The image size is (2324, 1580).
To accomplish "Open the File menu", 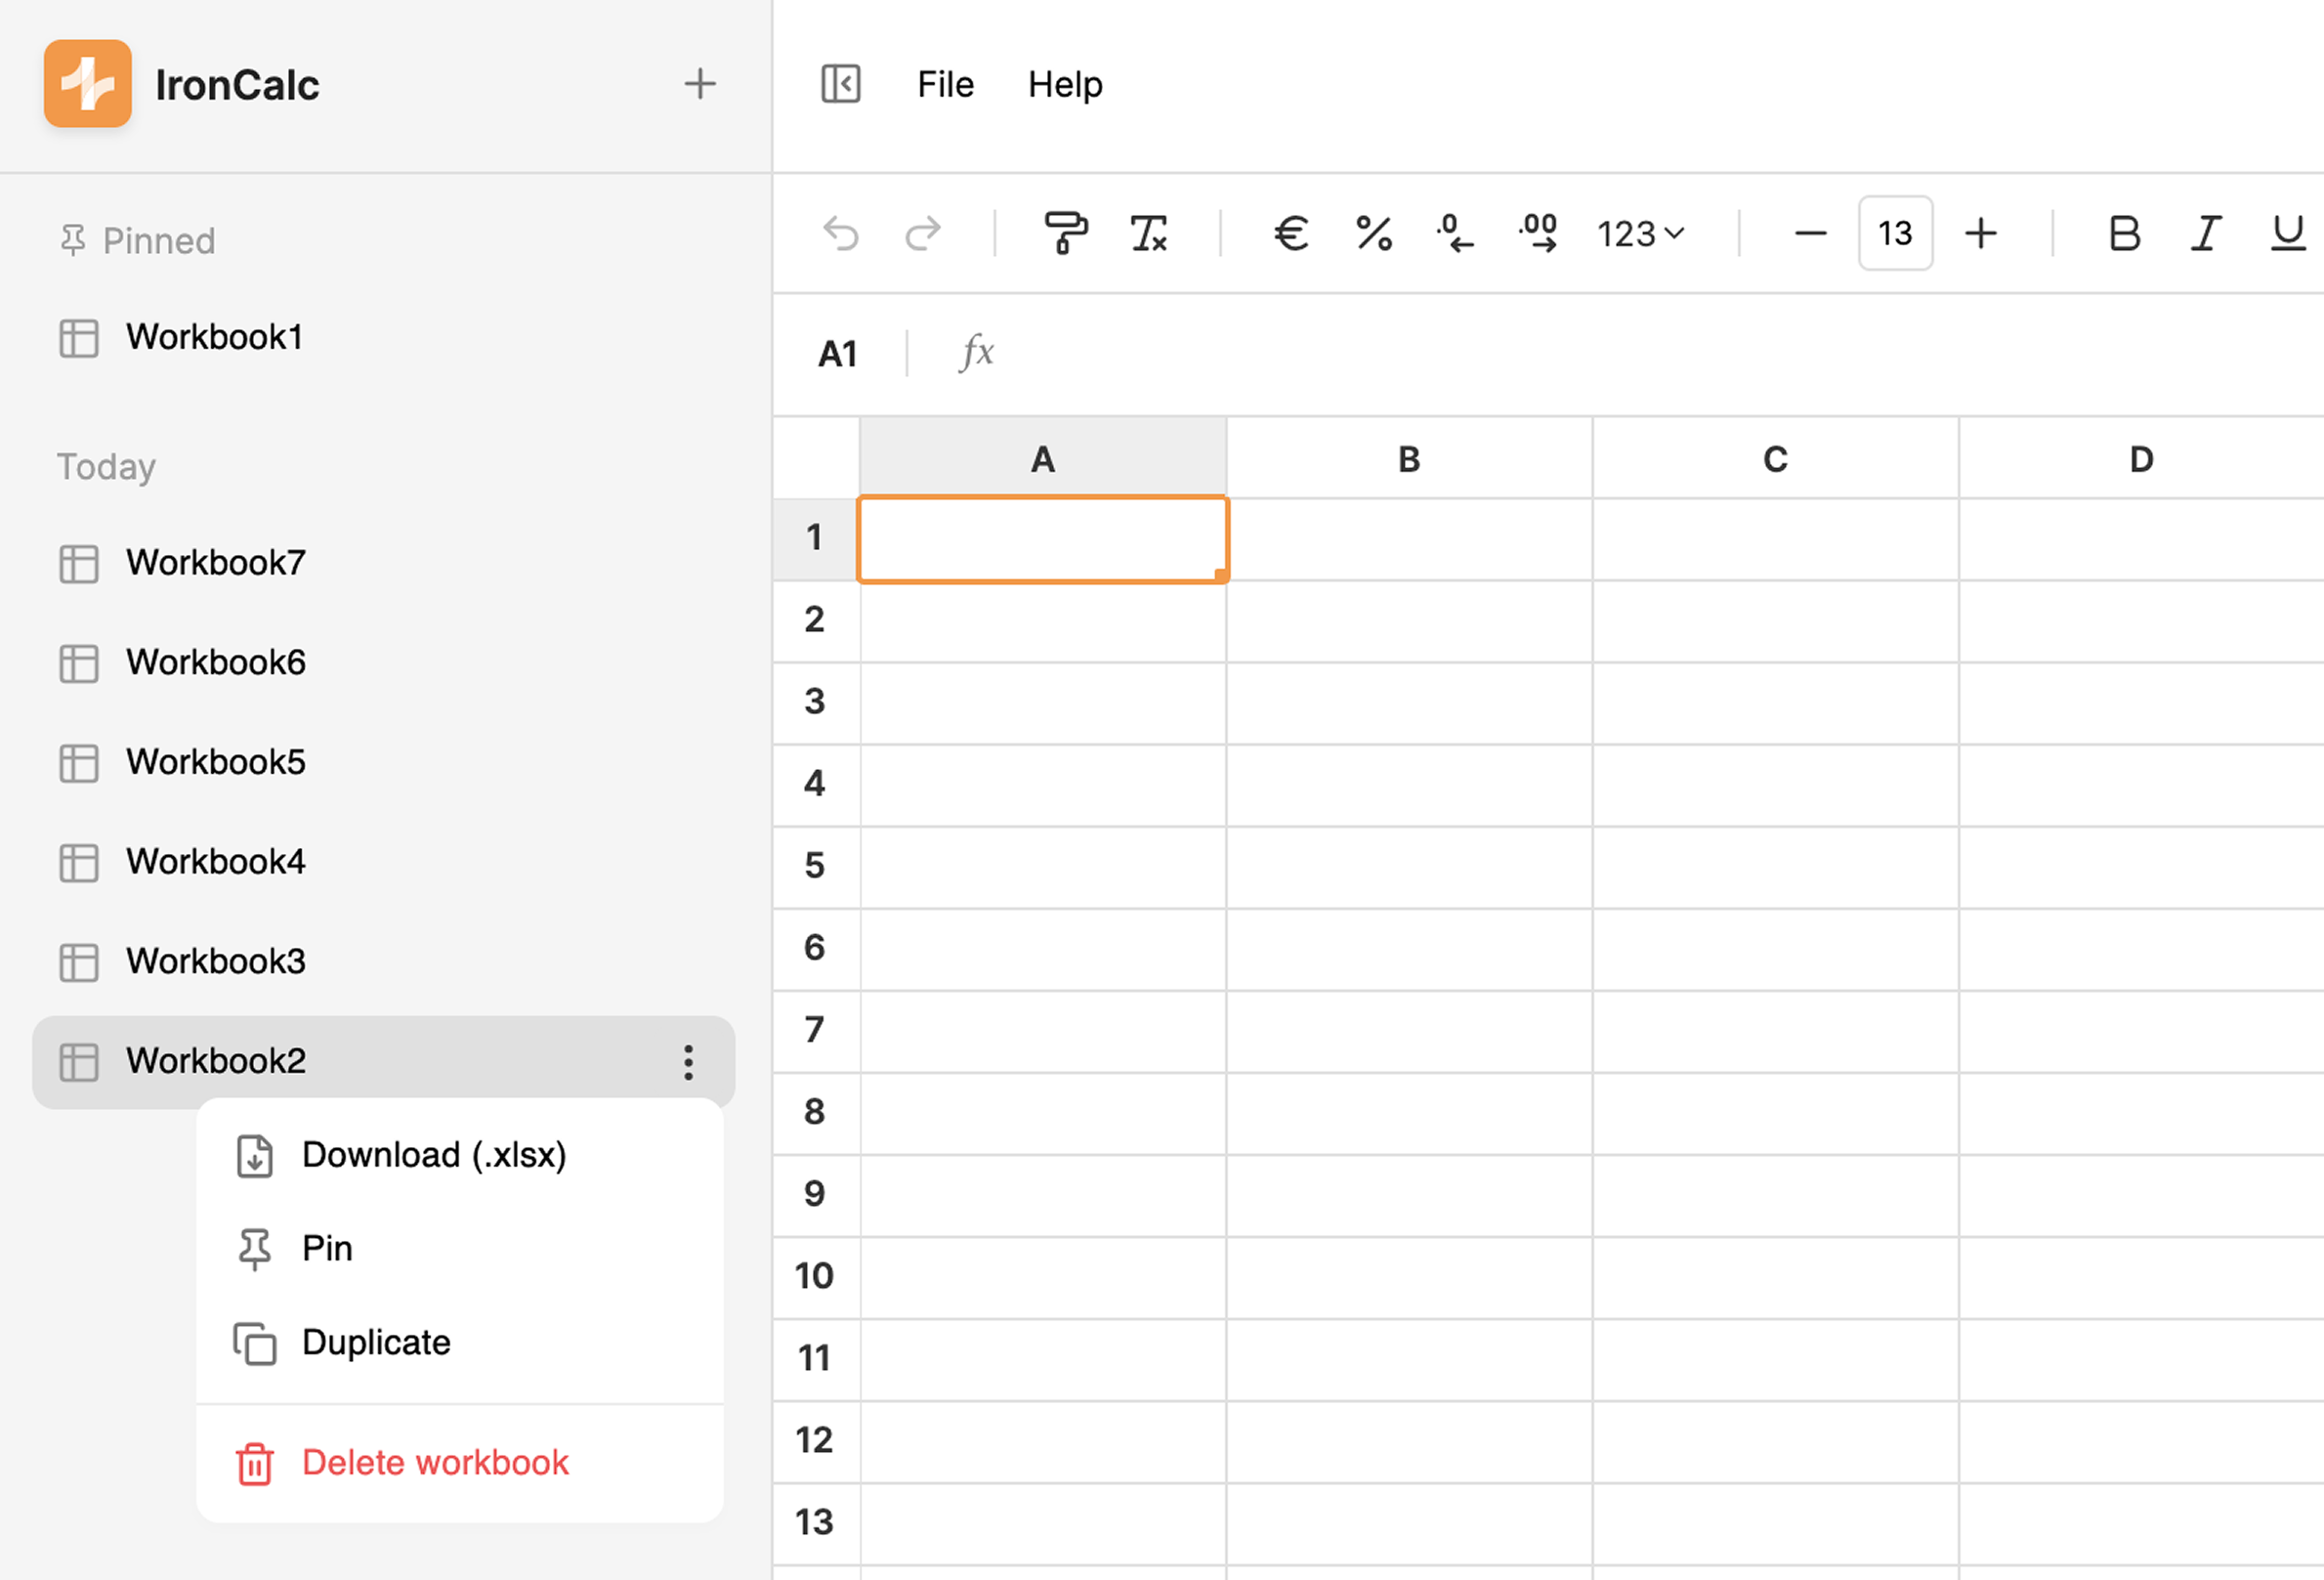I will click(x=944, y=84).
